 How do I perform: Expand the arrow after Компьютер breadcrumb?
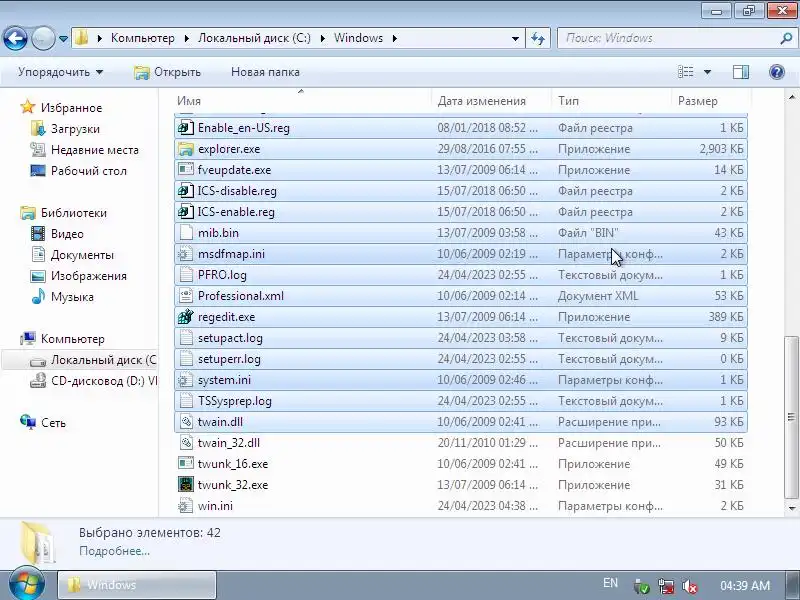[x=187, y=39]
